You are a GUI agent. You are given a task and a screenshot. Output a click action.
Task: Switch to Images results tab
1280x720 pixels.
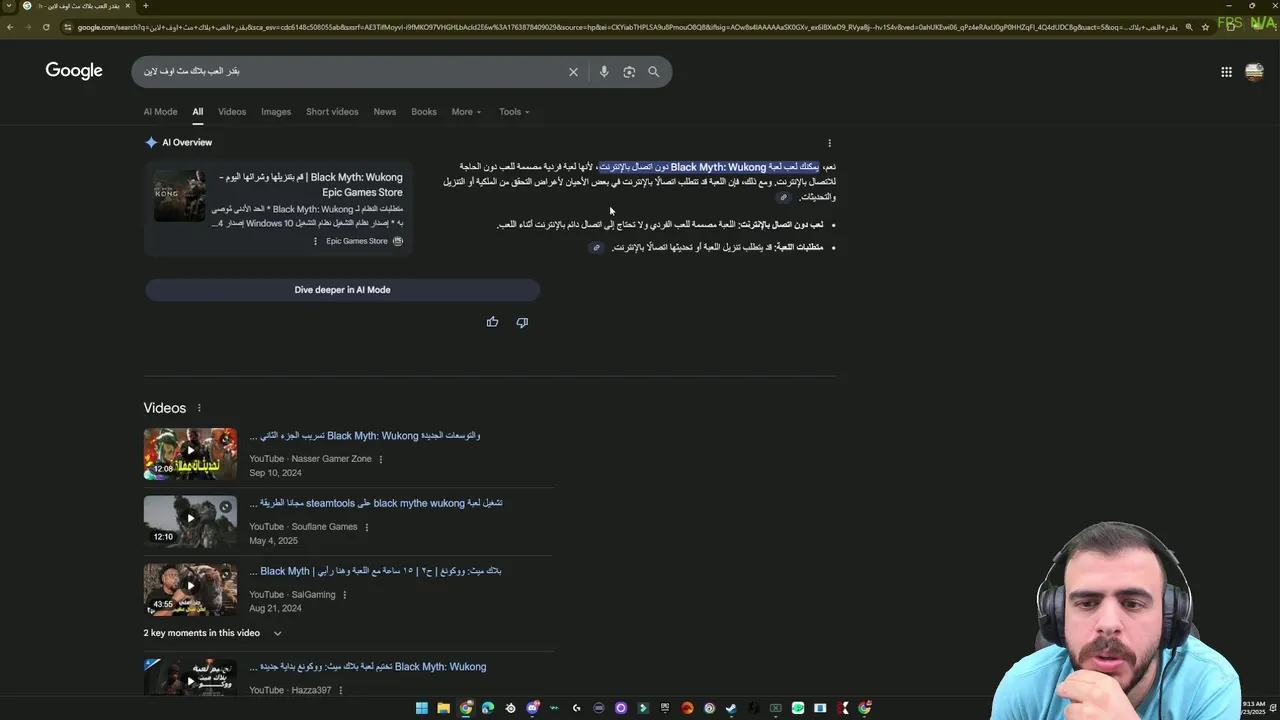276,112
